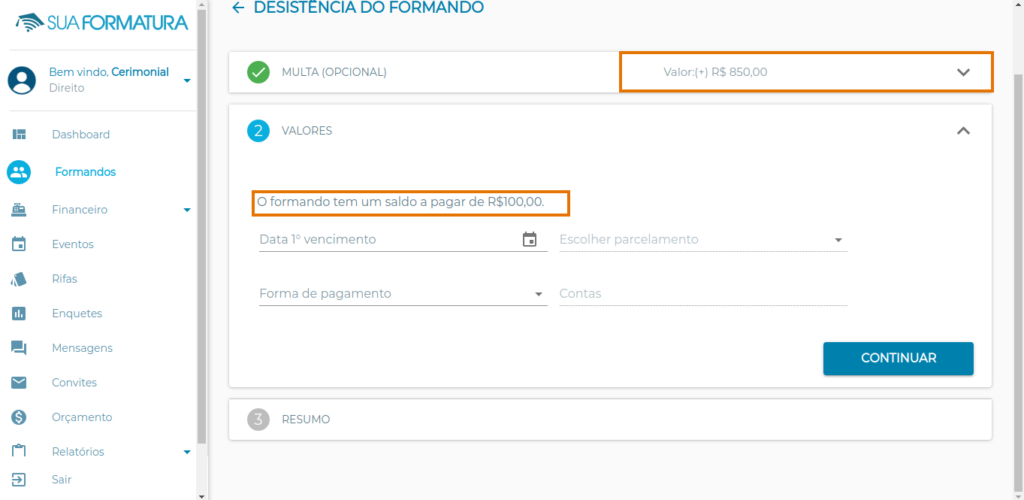Click the back arrow beside Desistência do Formando
Screen dimensions: 1024x500
coord(238,8)
